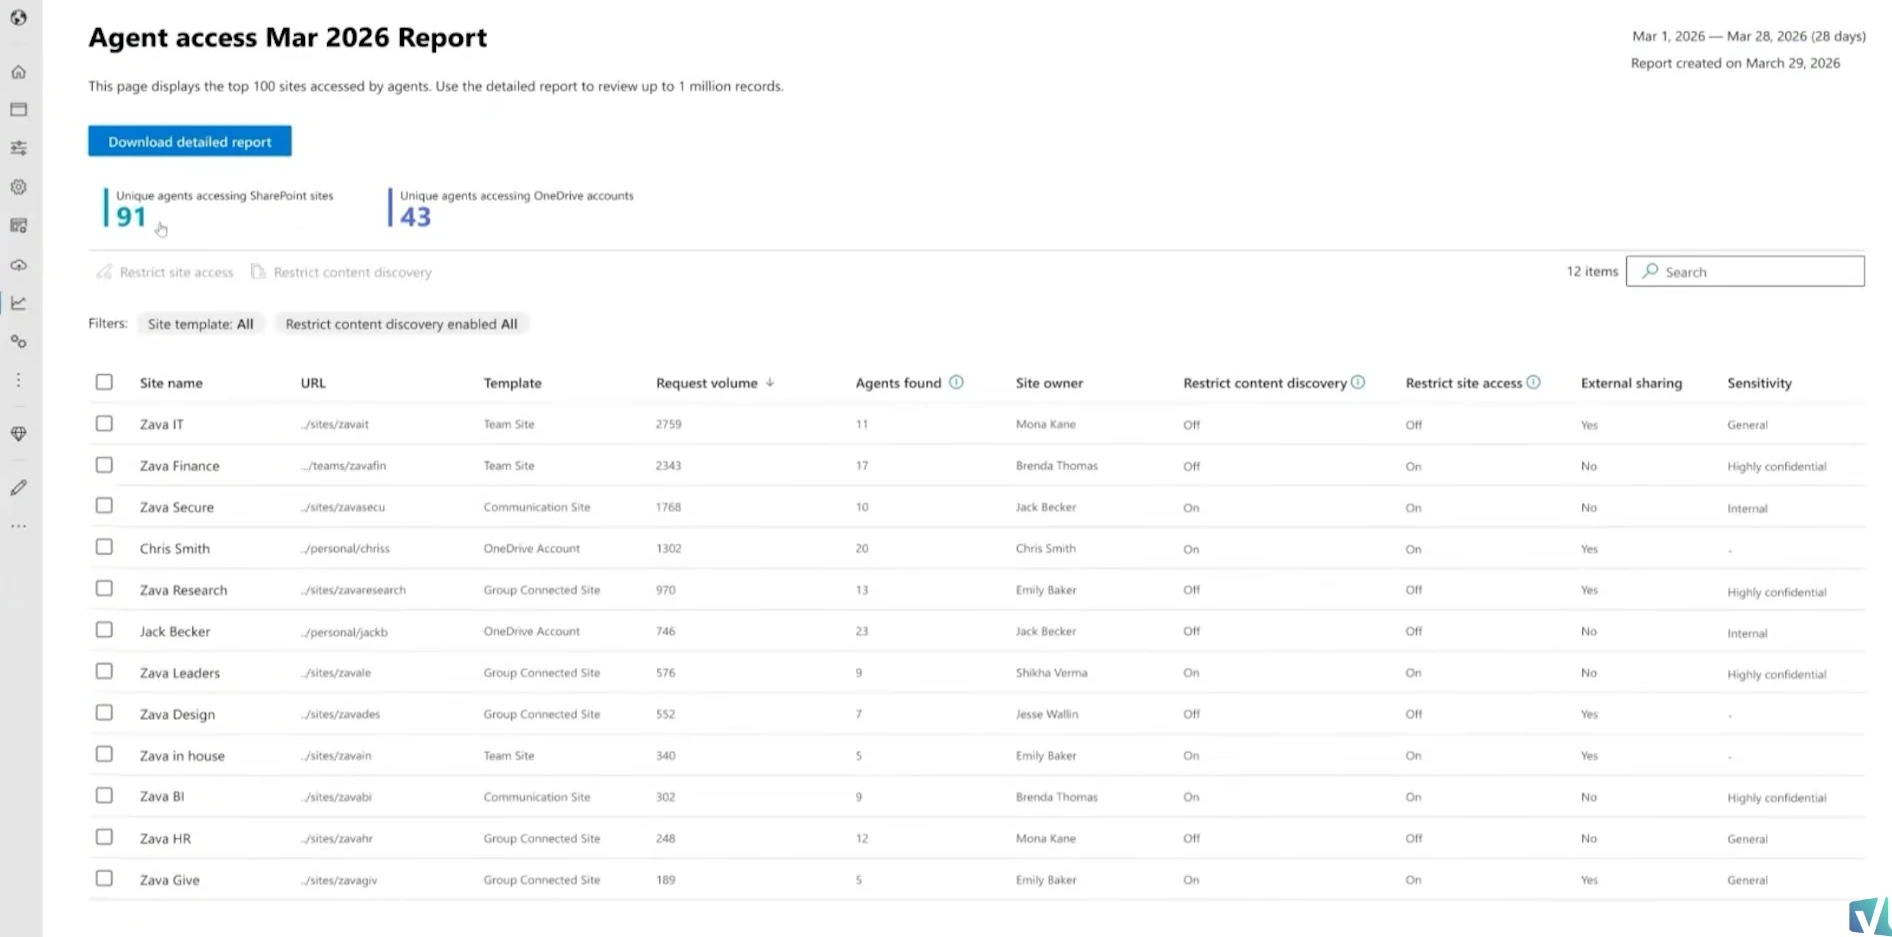Check the Zava in house row checkbox
The width and height of the screenshot is (1892, 937).
[104, 754]
